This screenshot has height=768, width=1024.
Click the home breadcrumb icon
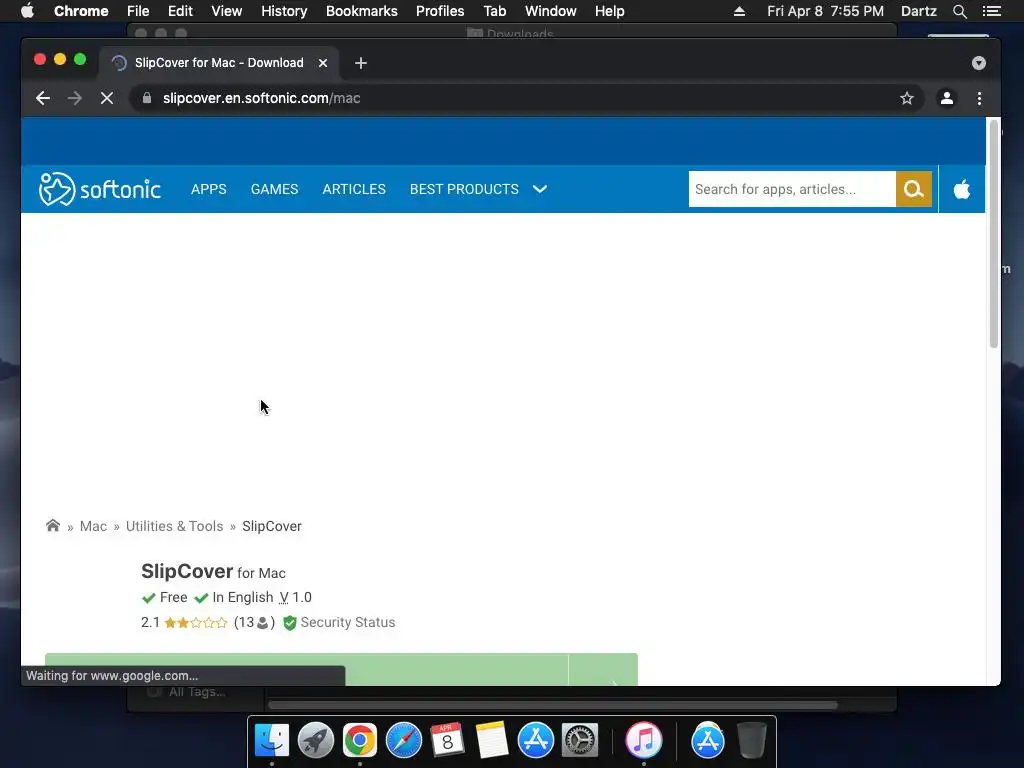(x=53, y=525)
